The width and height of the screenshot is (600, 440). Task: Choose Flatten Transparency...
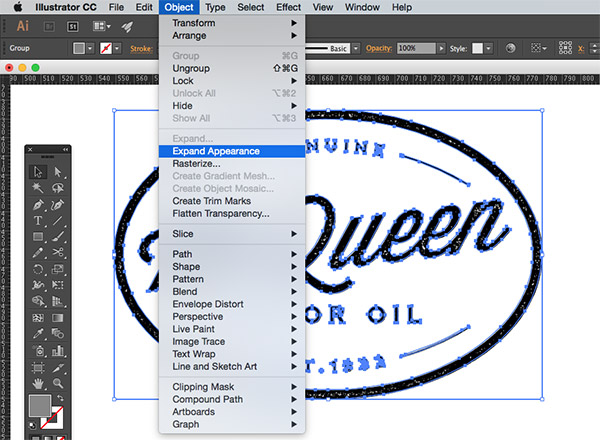click(232, 214)
